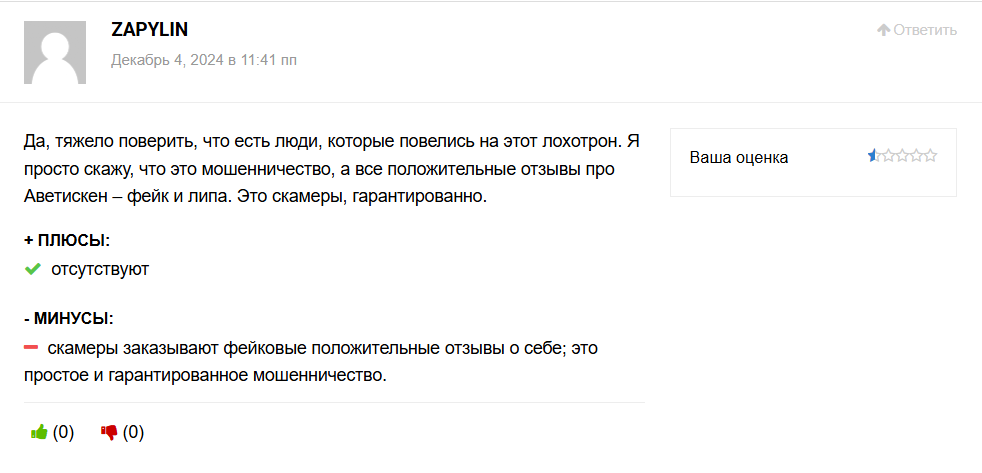
Task: Open the ZAPYLIN username
Action: 149,30
